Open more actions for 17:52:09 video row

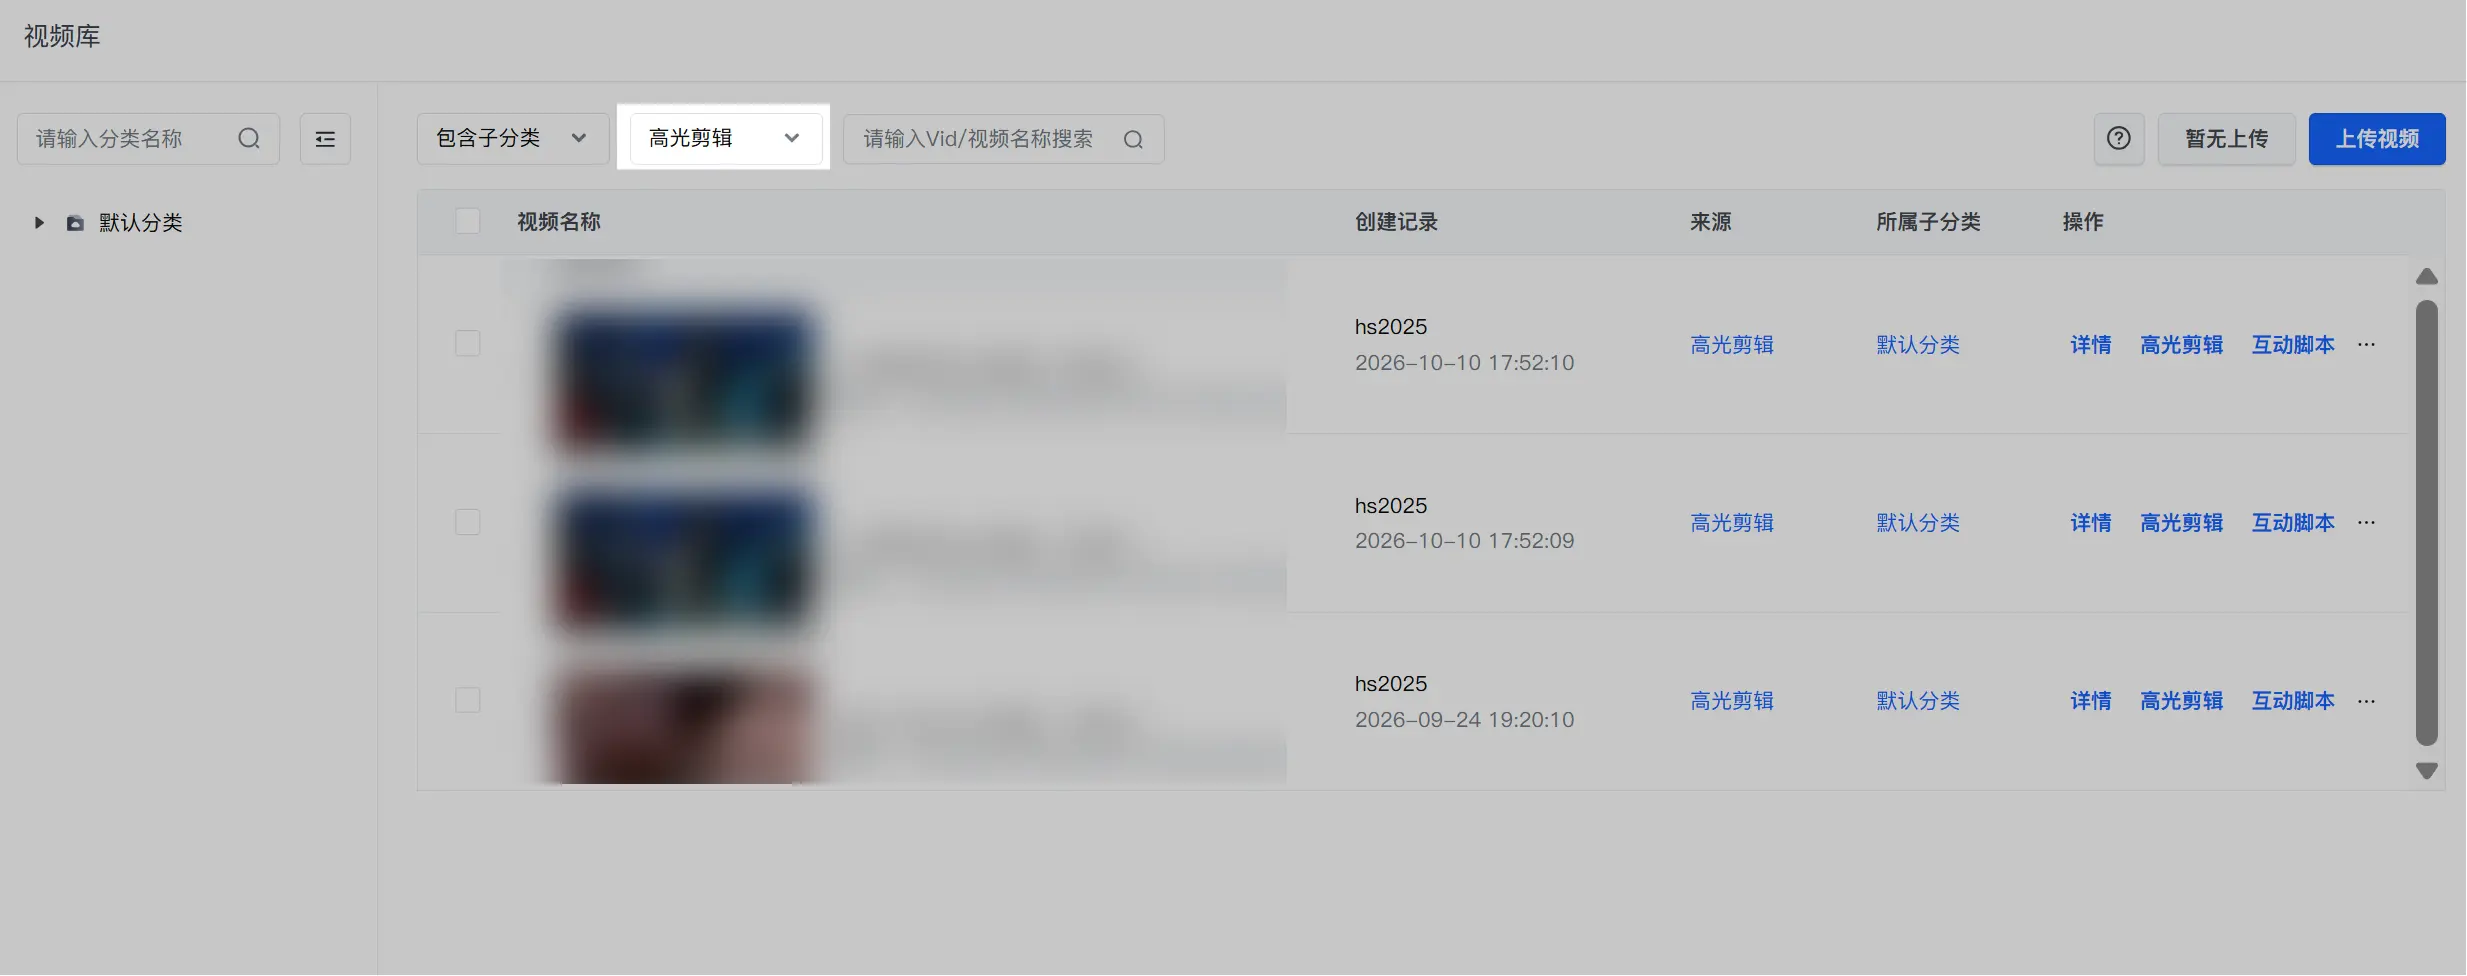(x=2366, y=523)
